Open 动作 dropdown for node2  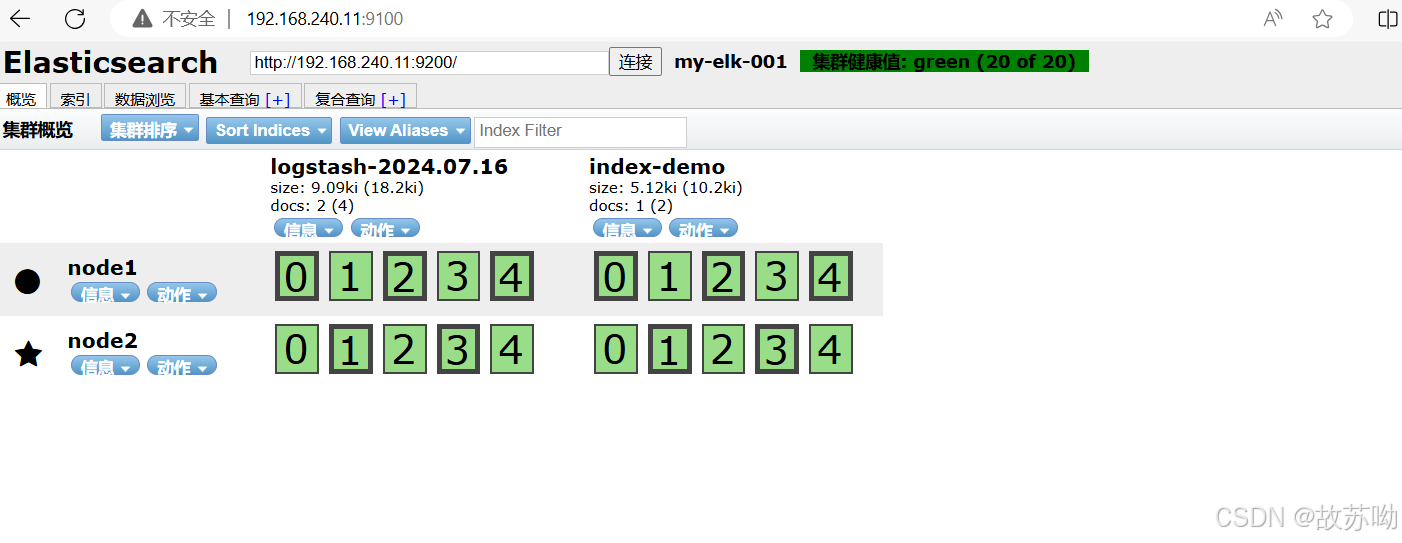[x=182, y=366]
